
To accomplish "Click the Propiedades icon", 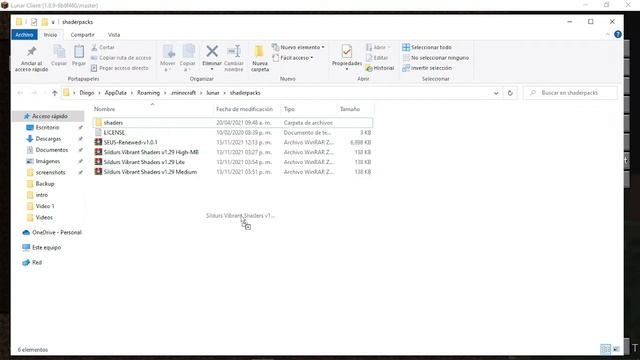I will [x=347, y=52].
